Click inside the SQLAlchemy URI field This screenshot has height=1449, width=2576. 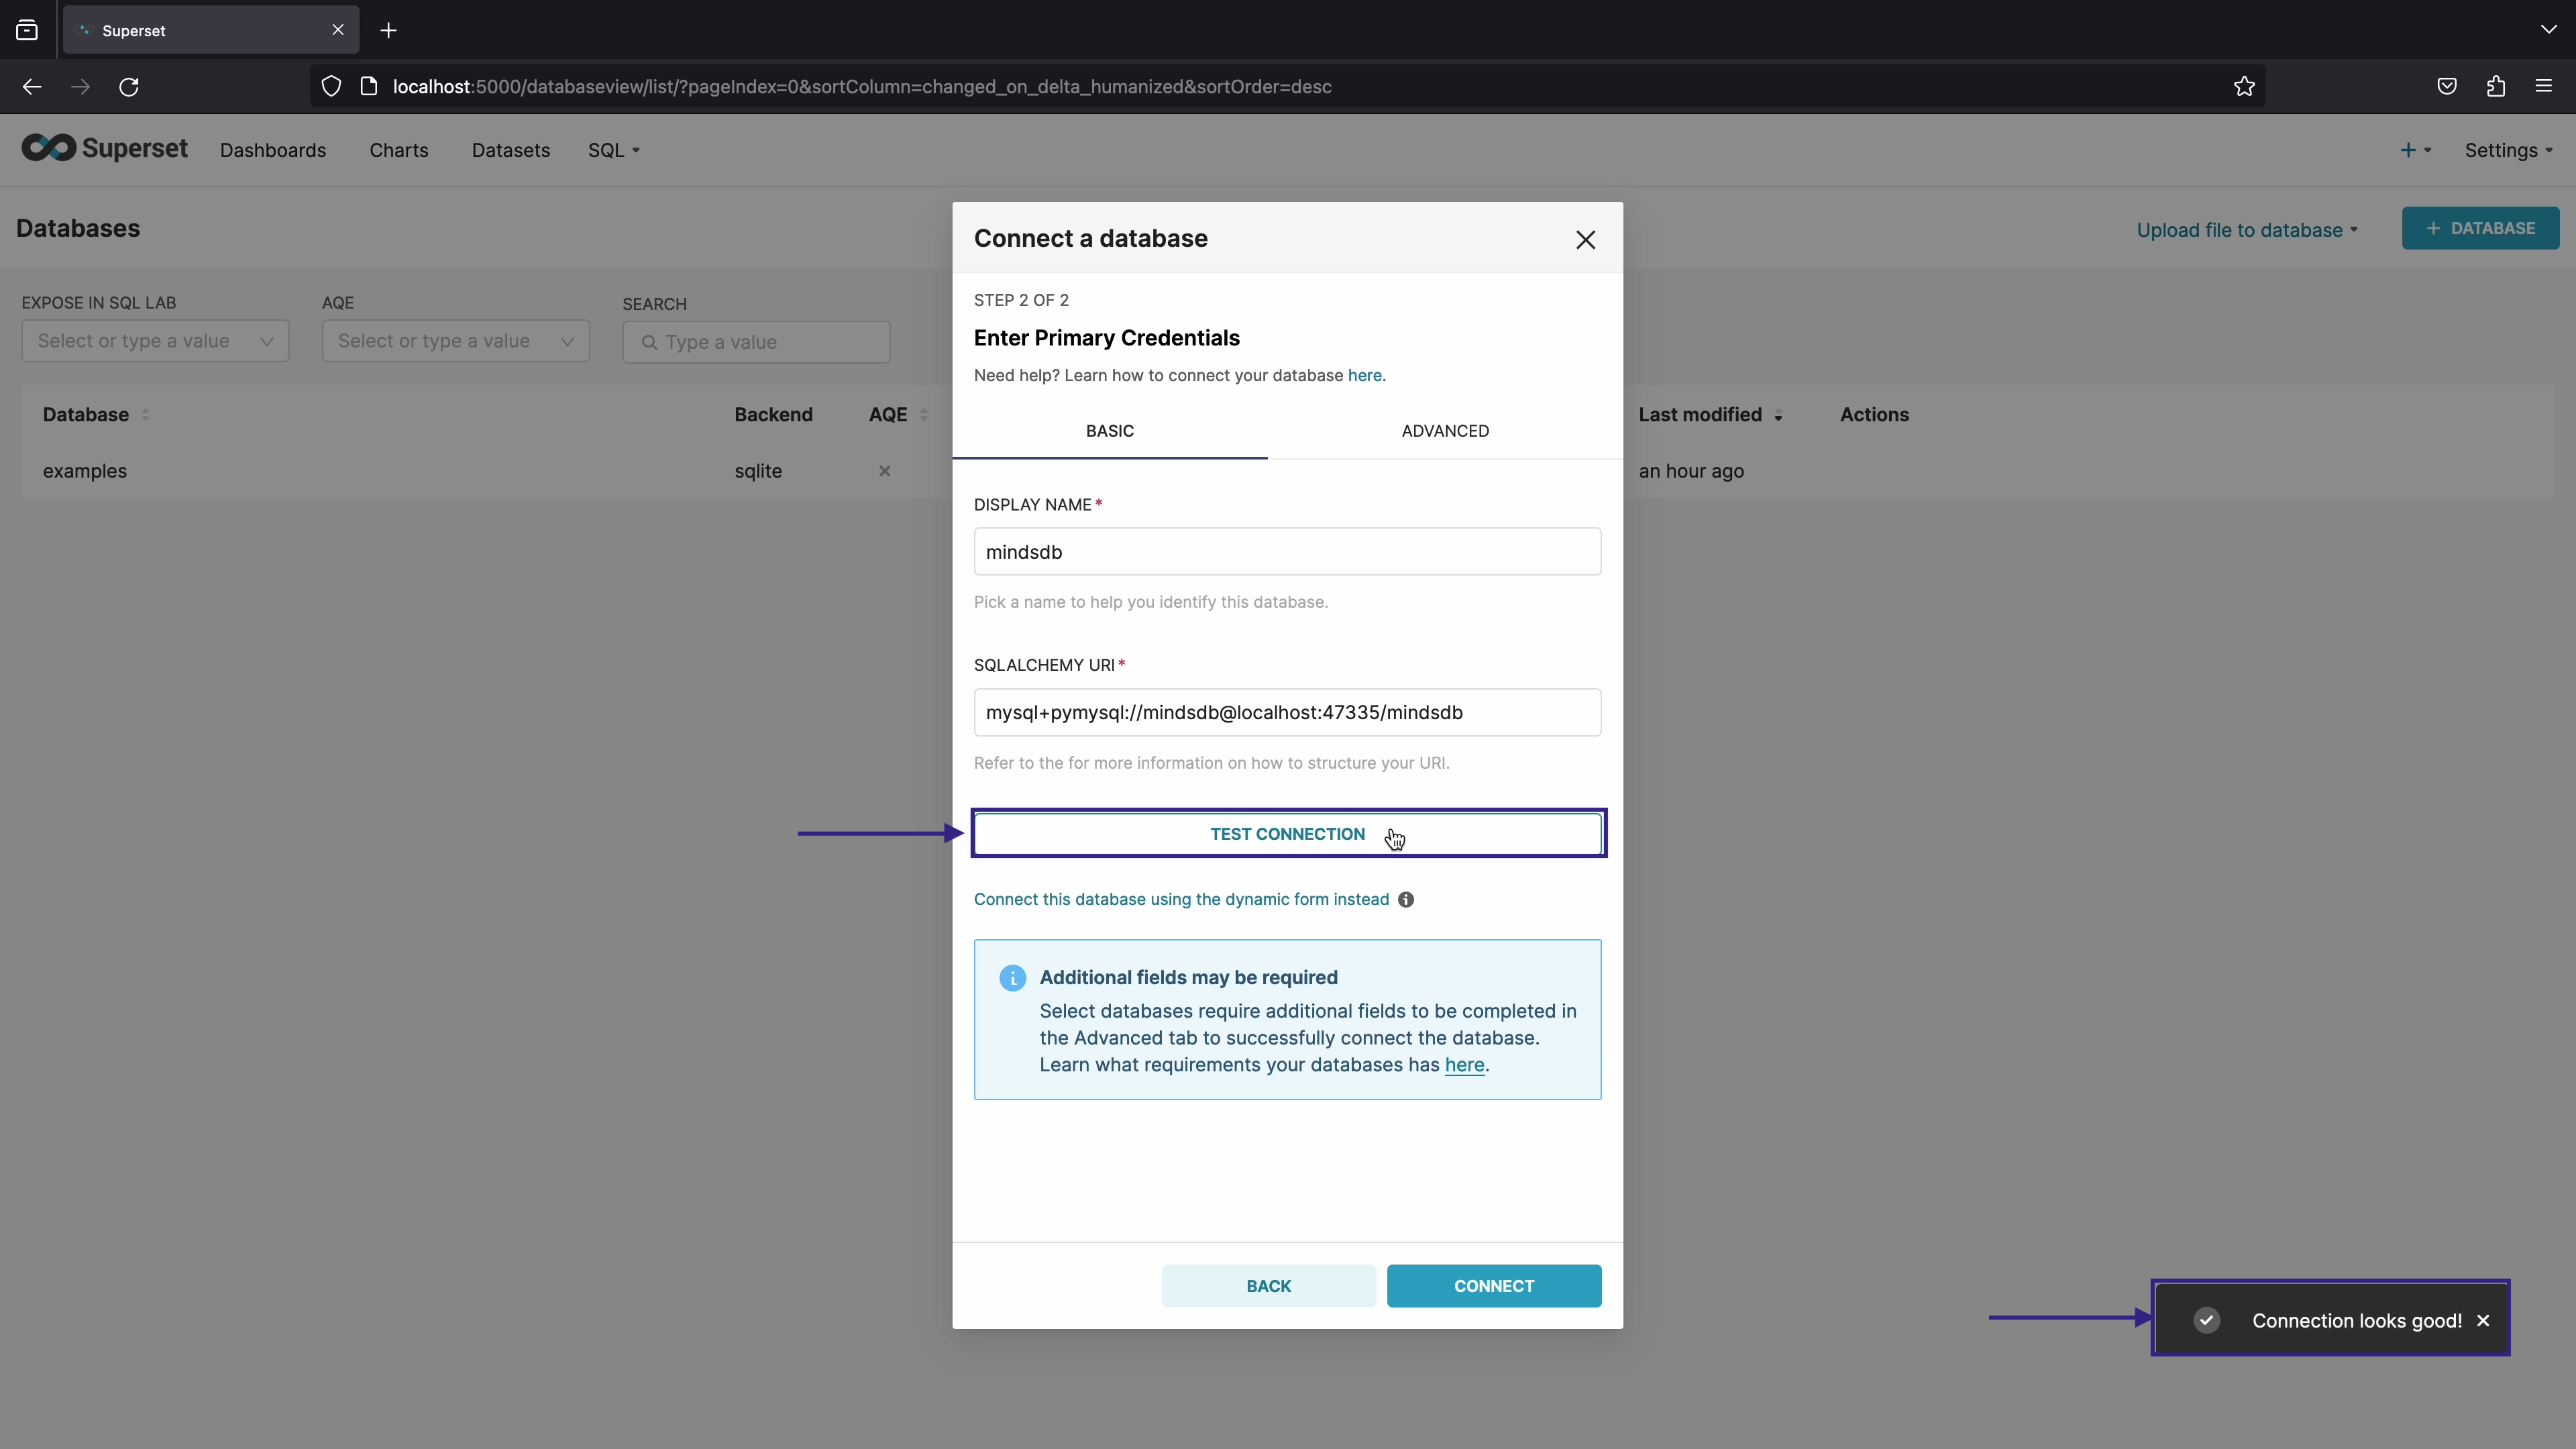1286,712
